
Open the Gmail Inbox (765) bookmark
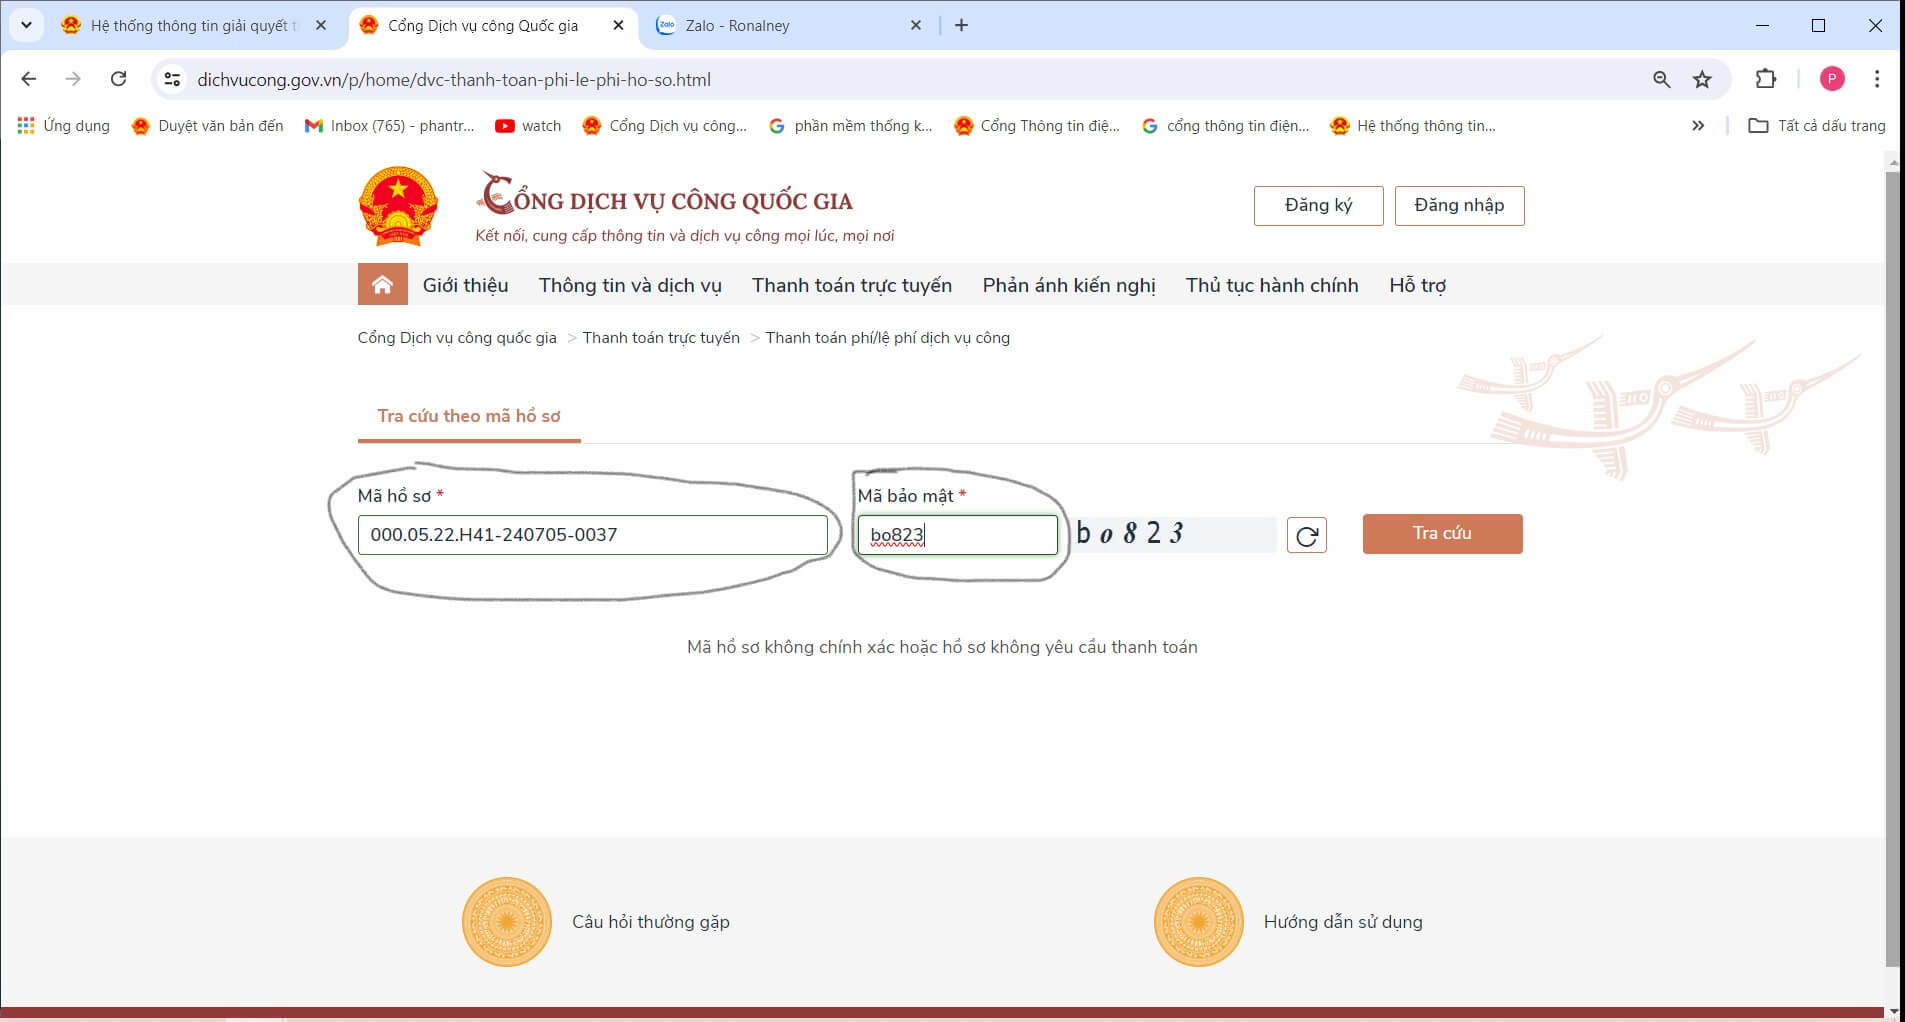(x=389, y=126)
